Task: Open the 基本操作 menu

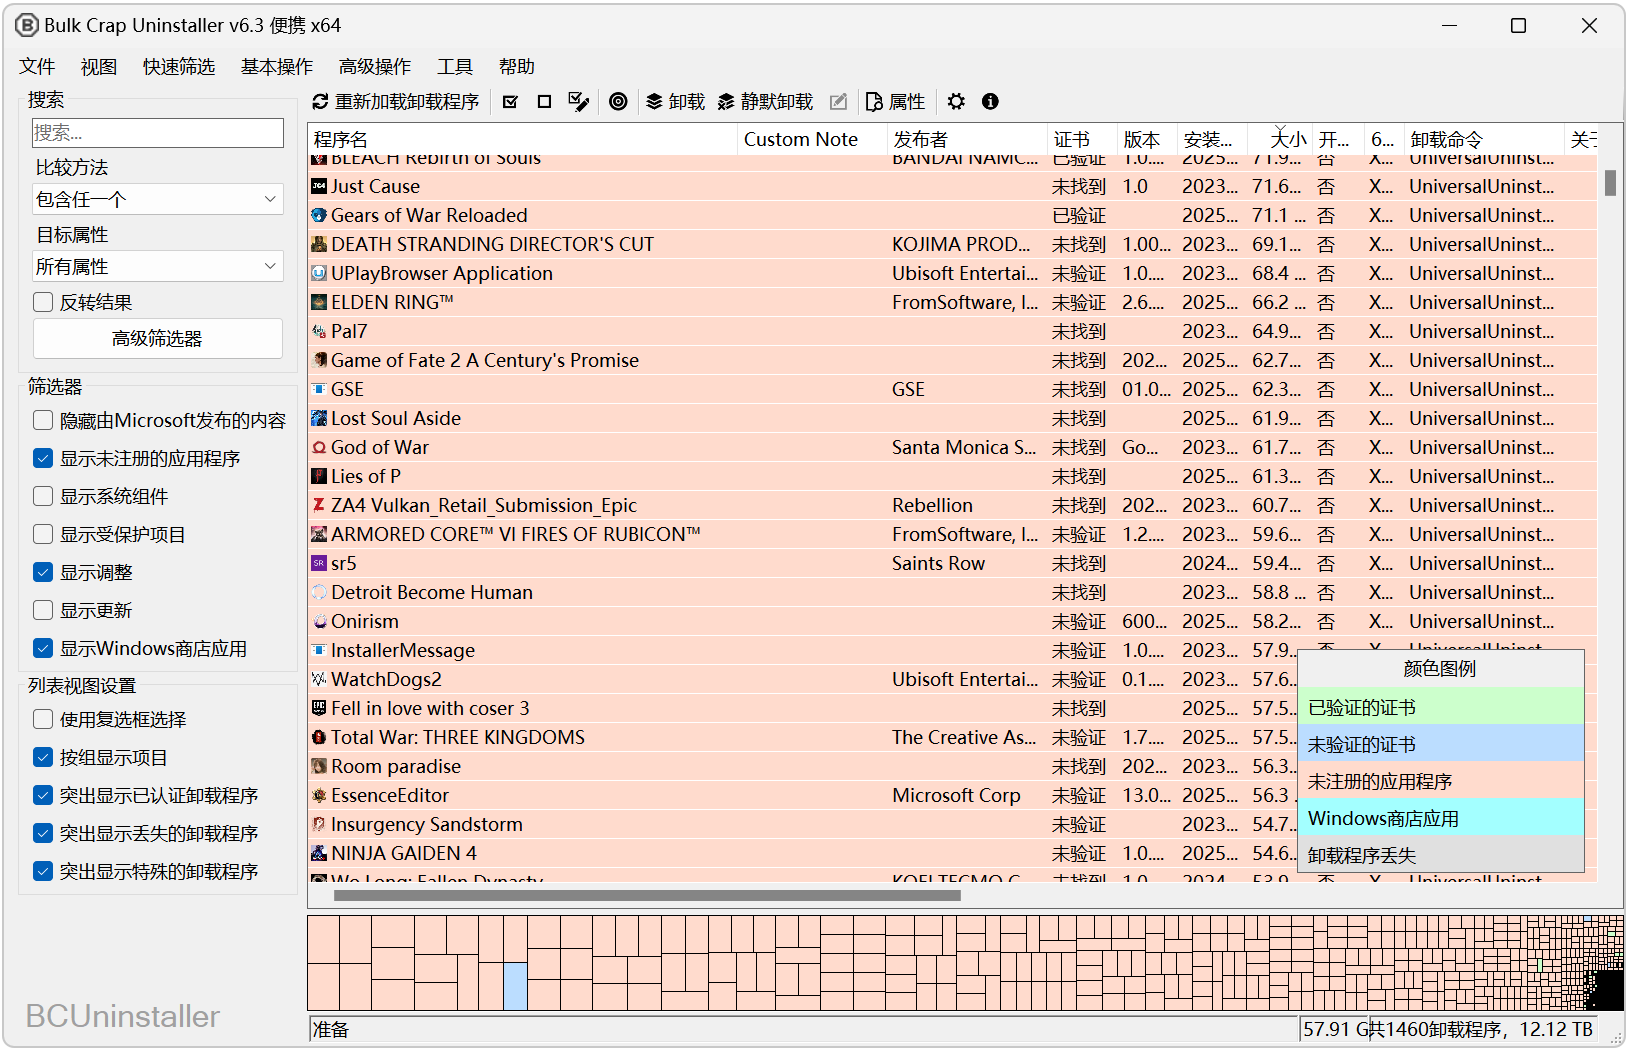Action: (x=277, y=66)
